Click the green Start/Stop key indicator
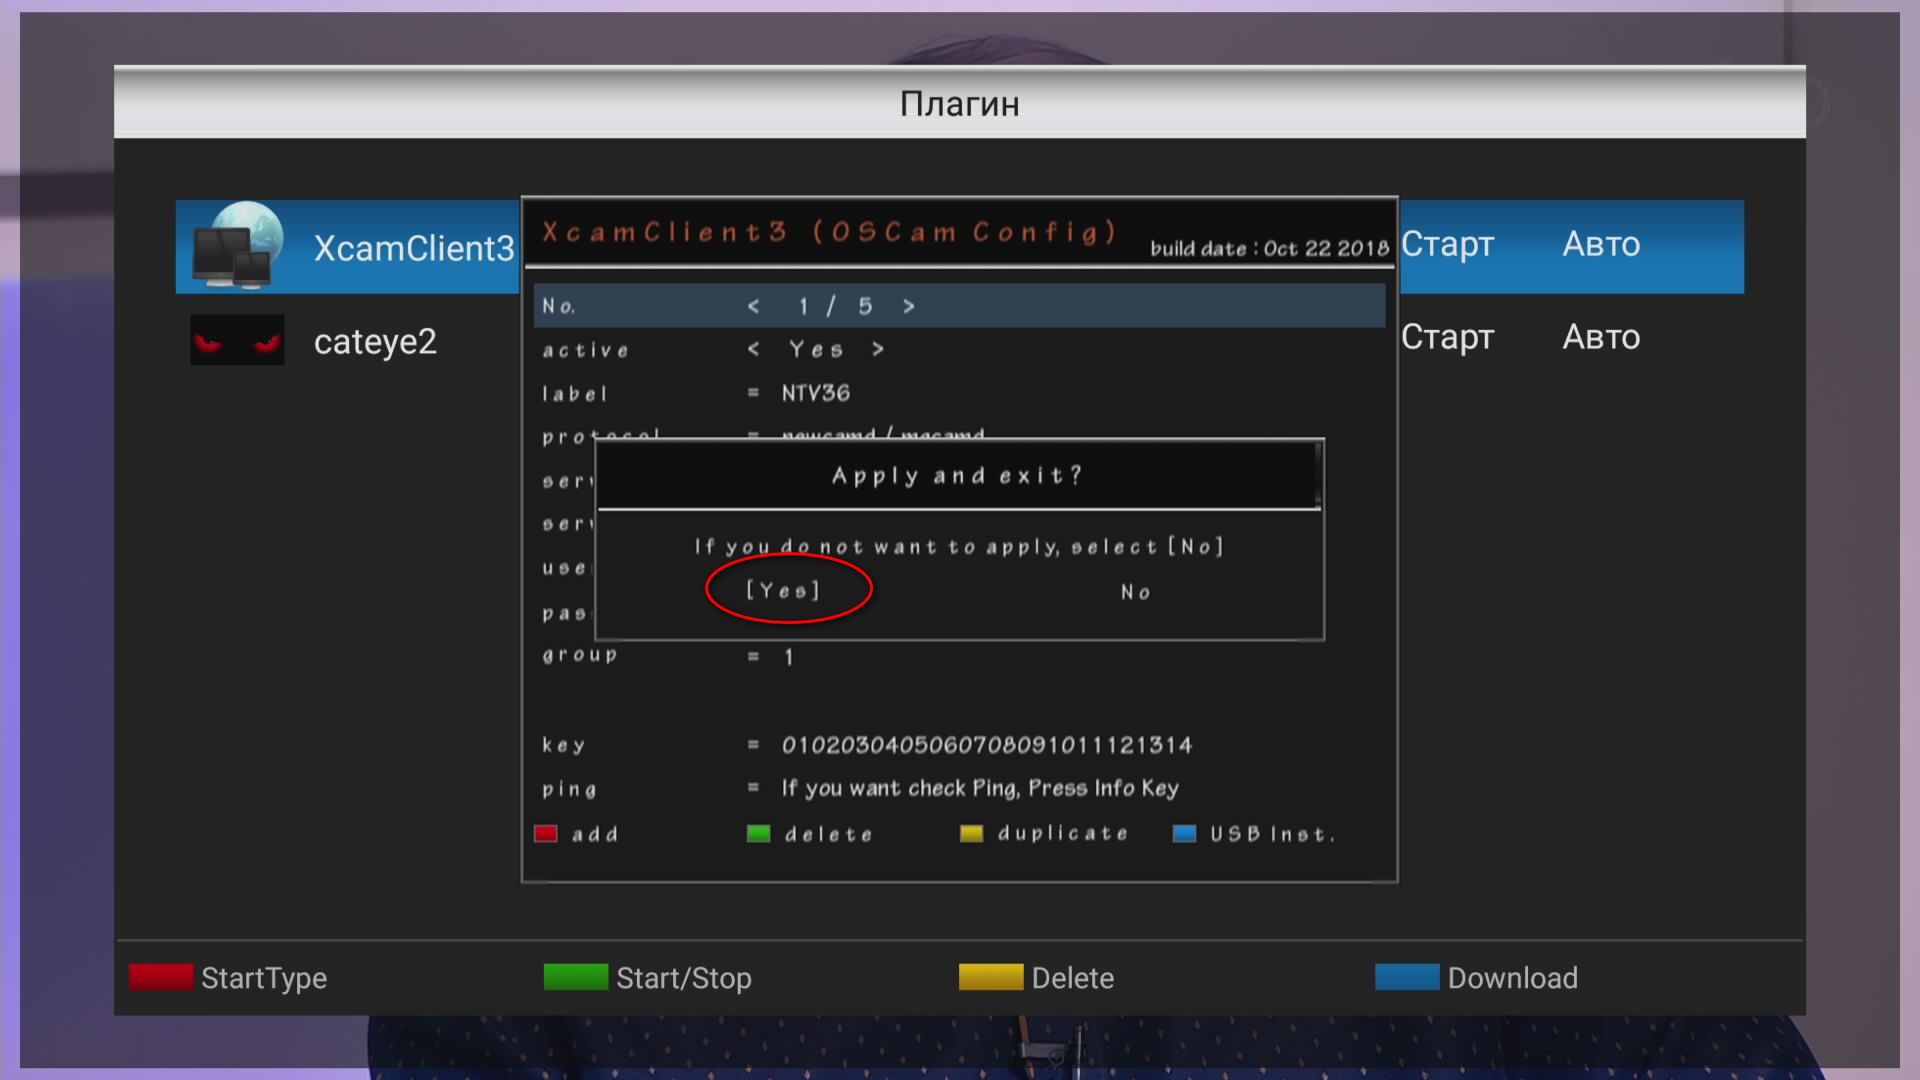This screenshot has height=1080, width=1920. (575, 977)
